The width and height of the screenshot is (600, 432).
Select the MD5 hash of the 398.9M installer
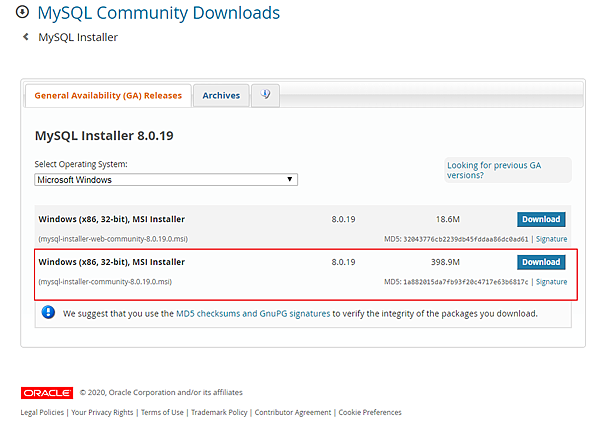click(466, 282)
